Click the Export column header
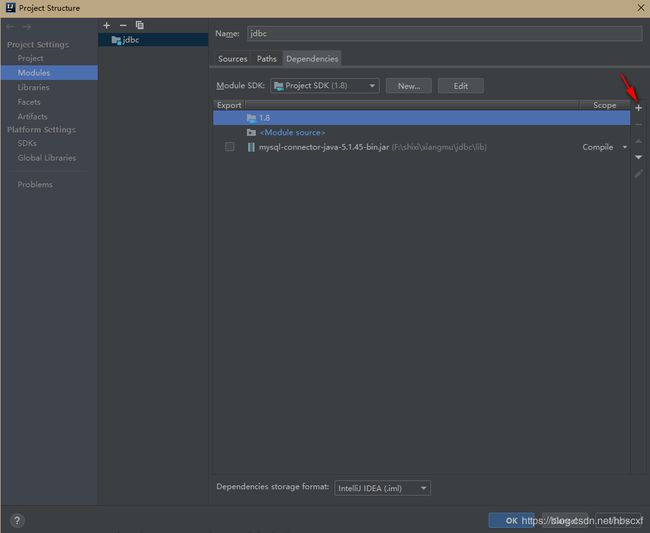 [229, 105]
